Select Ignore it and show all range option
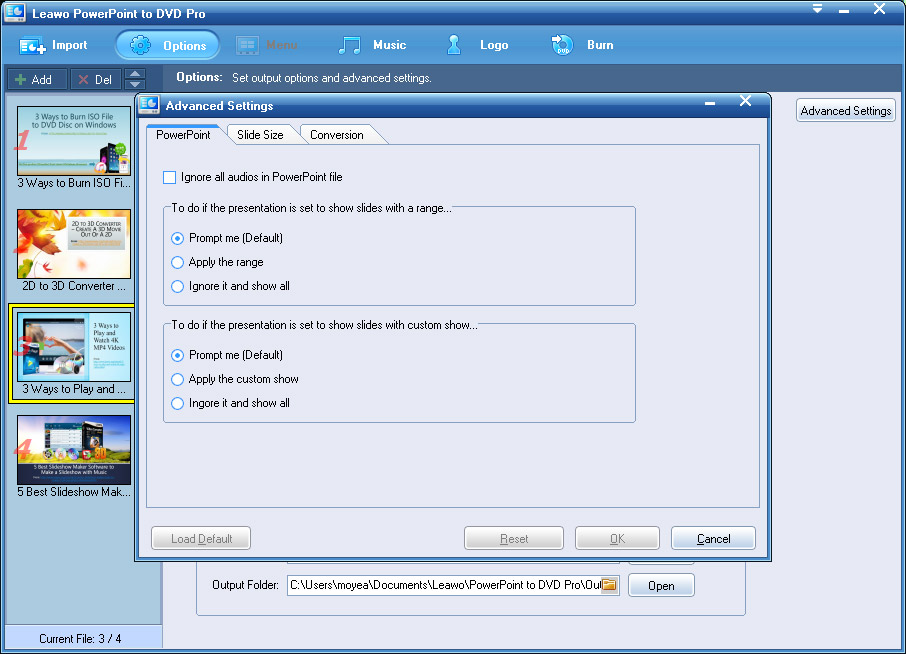Viewport: 906px width, 654px height. point(178,286)
